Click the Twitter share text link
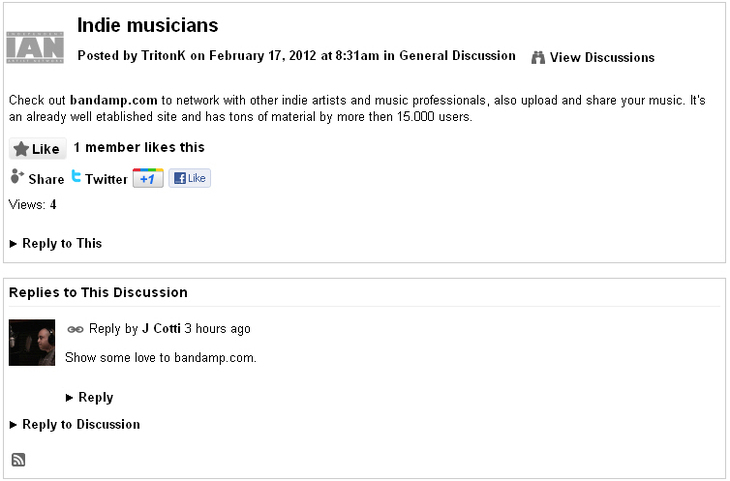 (x=106, y=179)
